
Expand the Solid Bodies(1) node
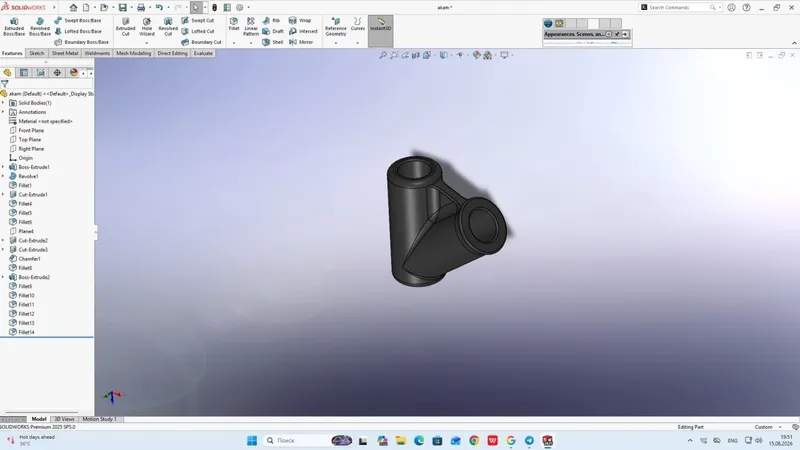tap(3, 103)
